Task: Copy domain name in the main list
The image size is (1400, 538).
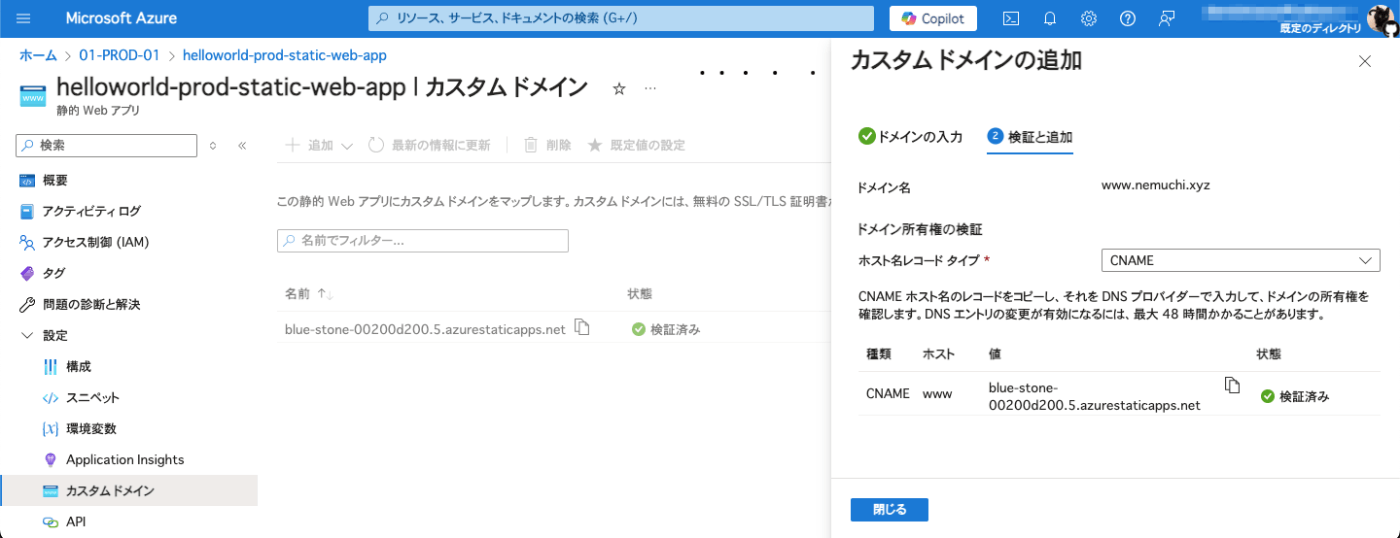Action: pyautogui.click(x=582, y=327)
